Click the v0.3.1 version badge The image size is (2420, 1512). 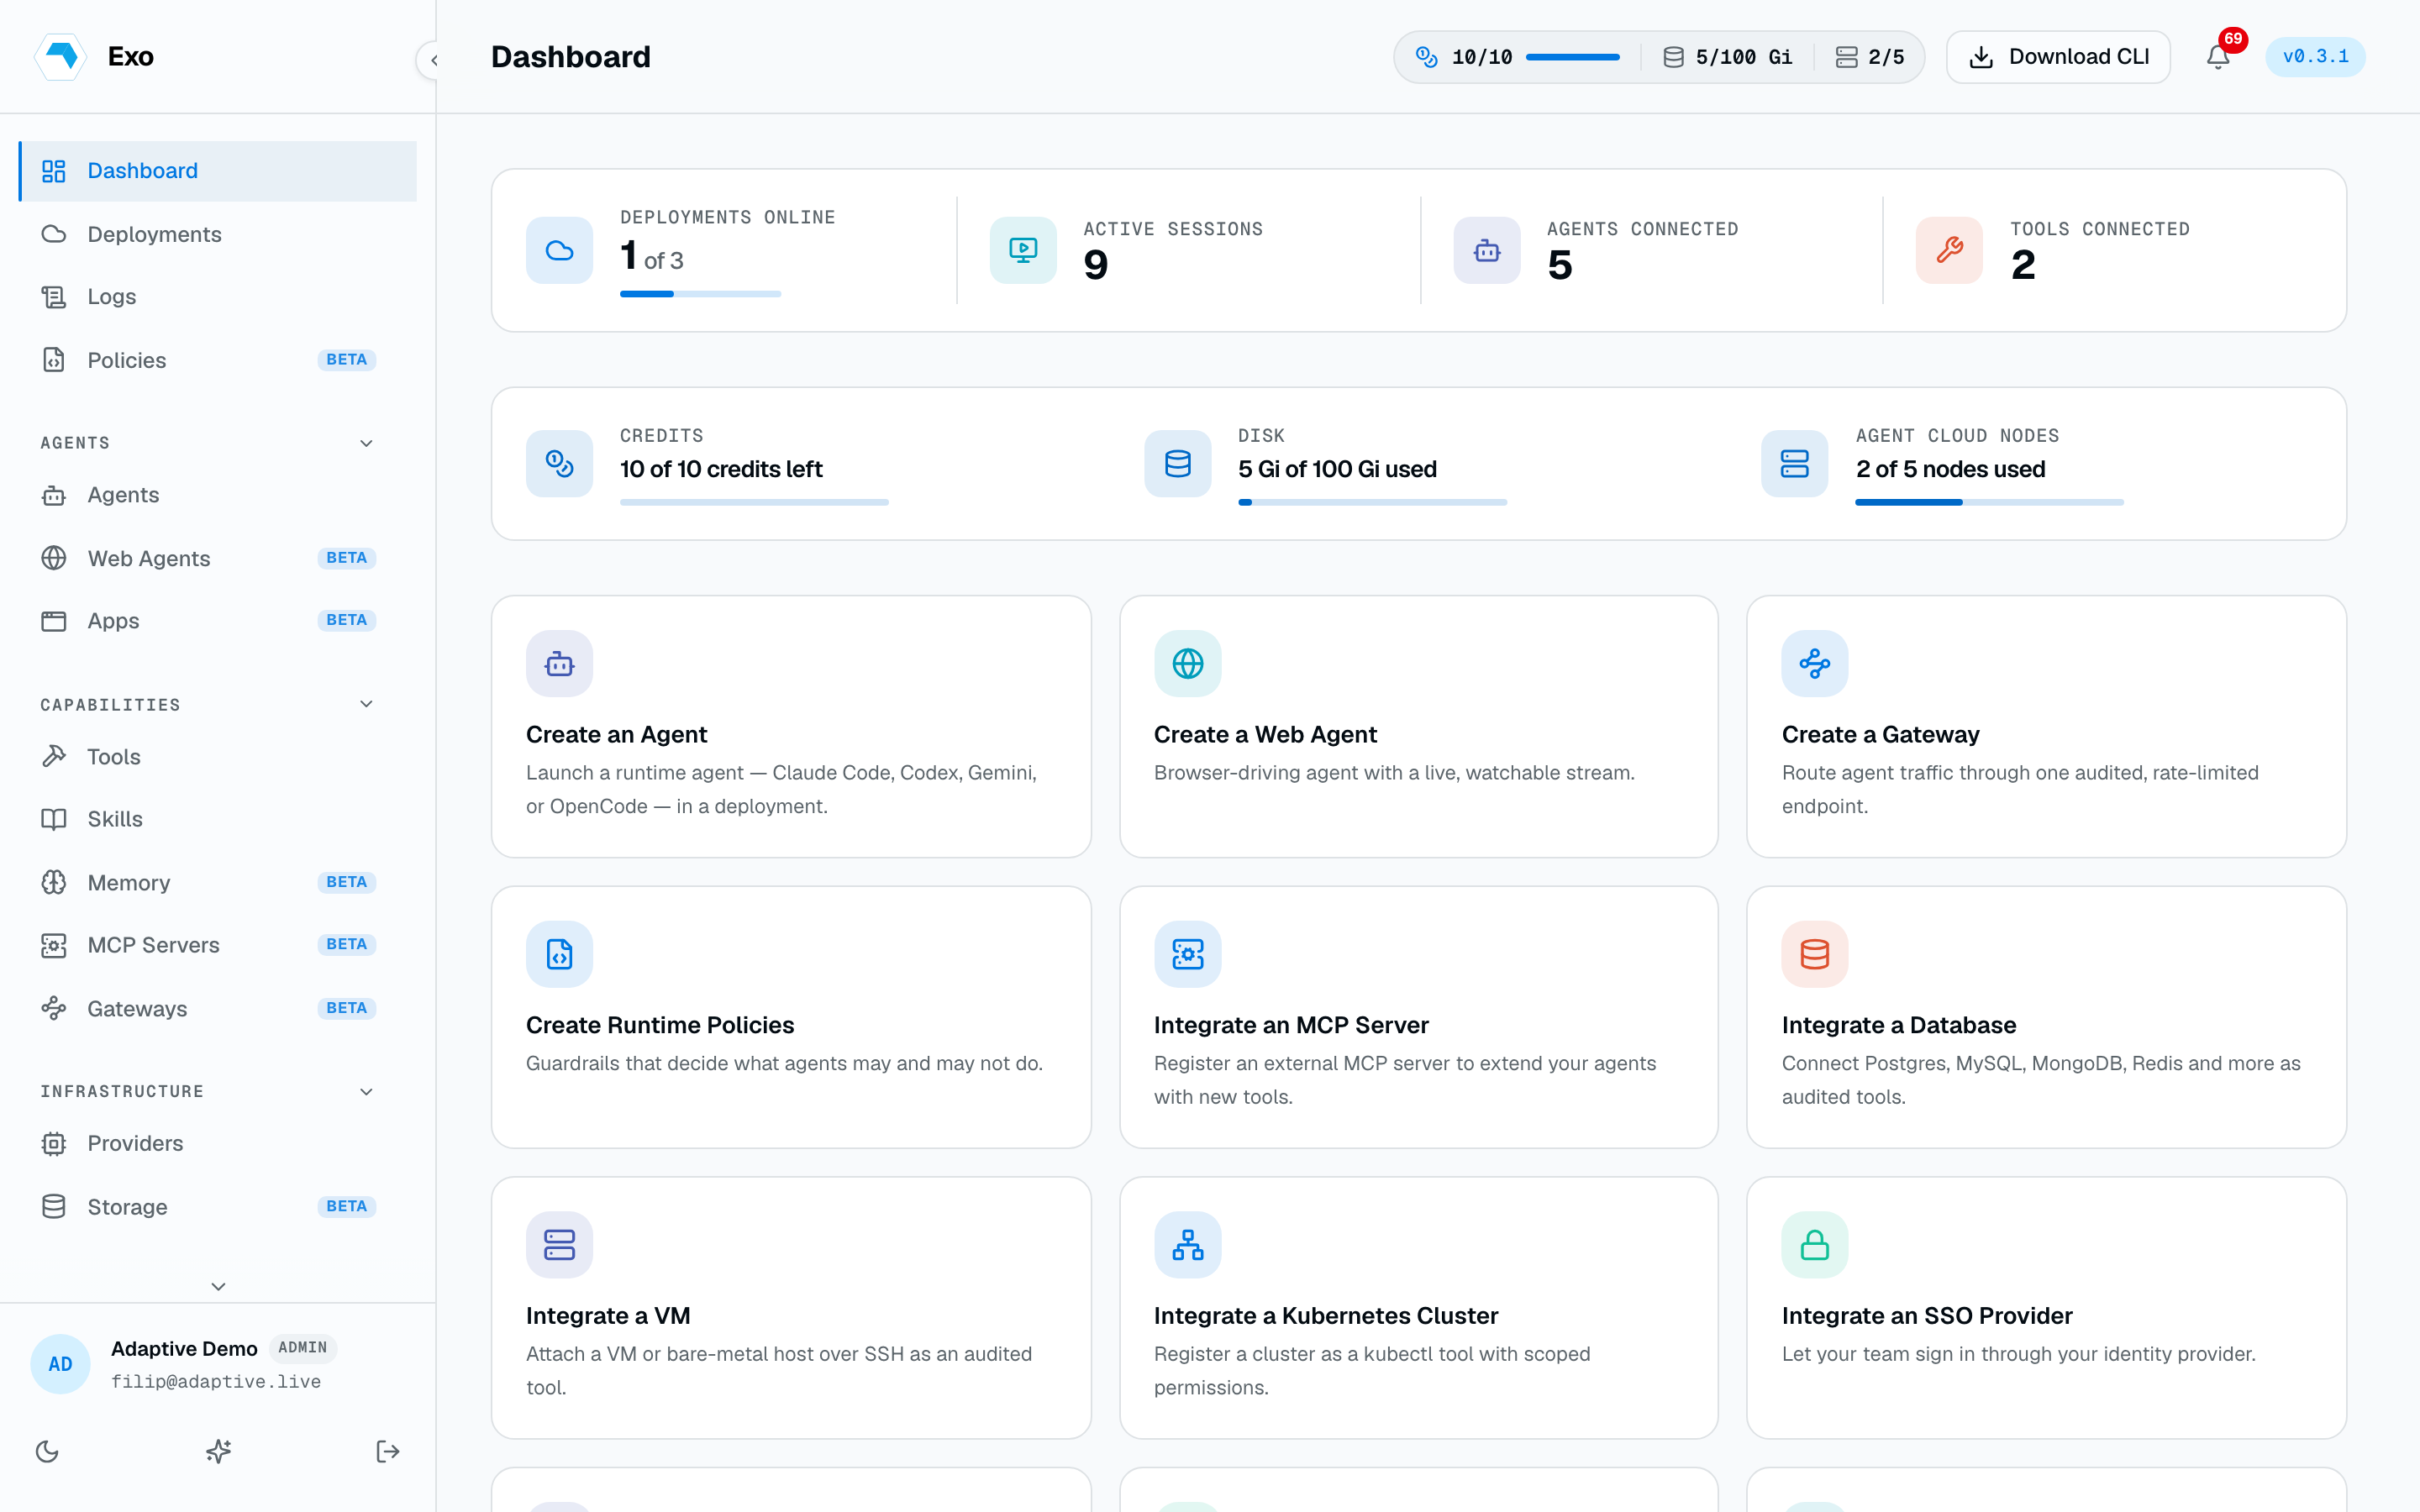(x=2315, y=57)
